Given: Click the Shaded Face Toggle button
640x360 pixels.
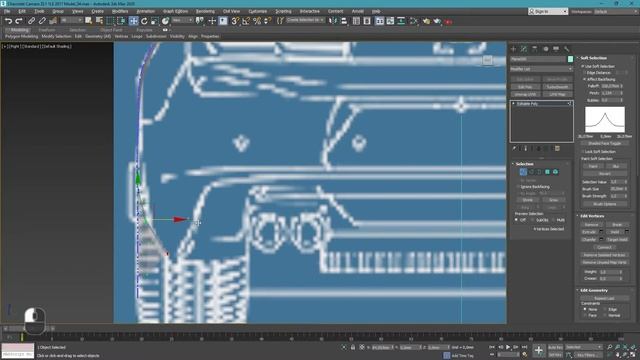Looking at the screenshot, I should coord(604,144).
